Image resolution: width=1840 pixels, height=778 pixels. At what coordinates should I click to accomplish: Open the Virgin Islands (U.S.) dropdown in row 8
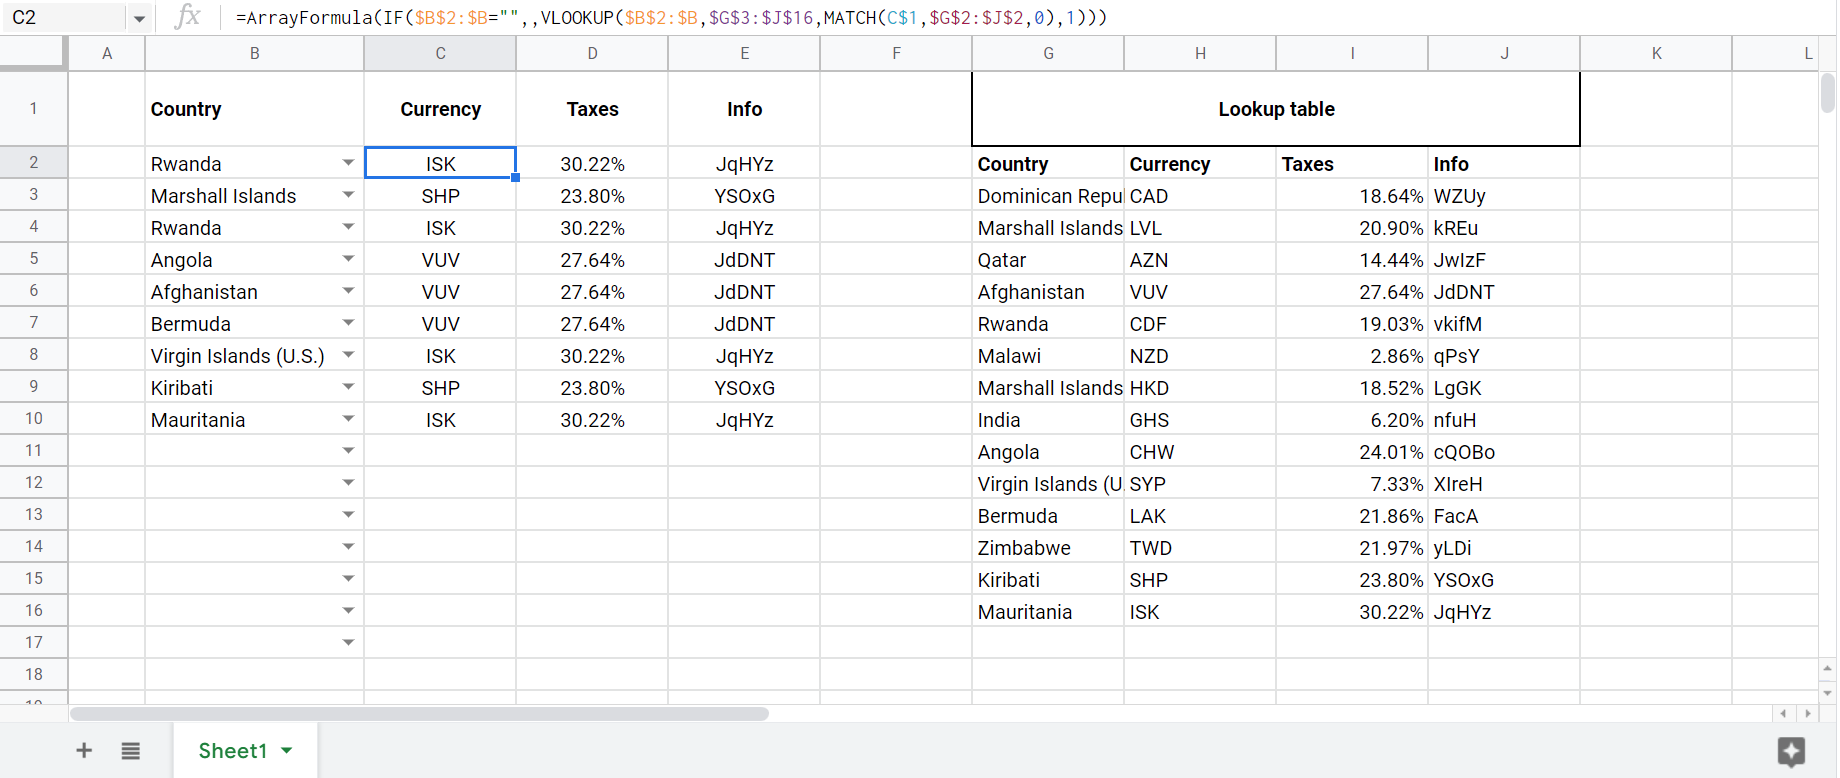(348, 354)
